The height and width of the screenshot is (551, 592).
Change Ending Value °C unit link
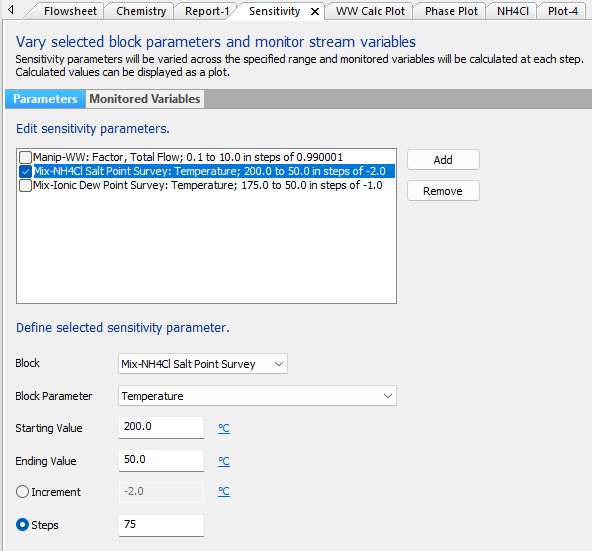pos(224,461)
